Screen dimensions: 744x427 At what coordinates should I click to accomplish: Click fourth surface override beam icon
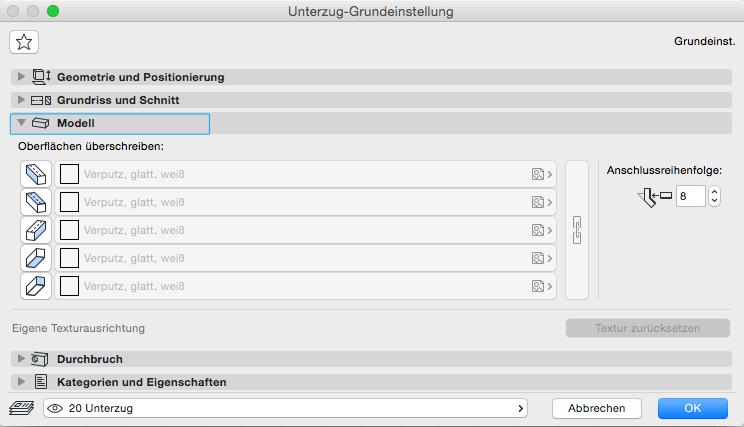[x=36, y=258]
